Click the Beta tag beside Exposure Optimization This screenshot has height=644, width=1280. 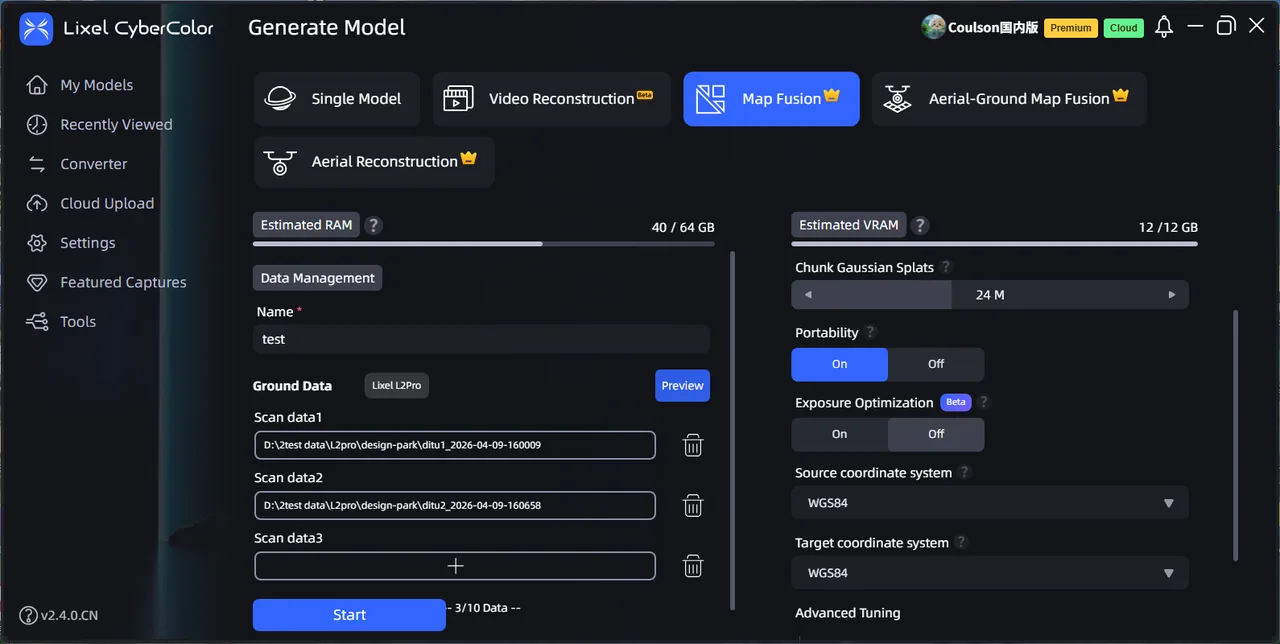[956, 402]
